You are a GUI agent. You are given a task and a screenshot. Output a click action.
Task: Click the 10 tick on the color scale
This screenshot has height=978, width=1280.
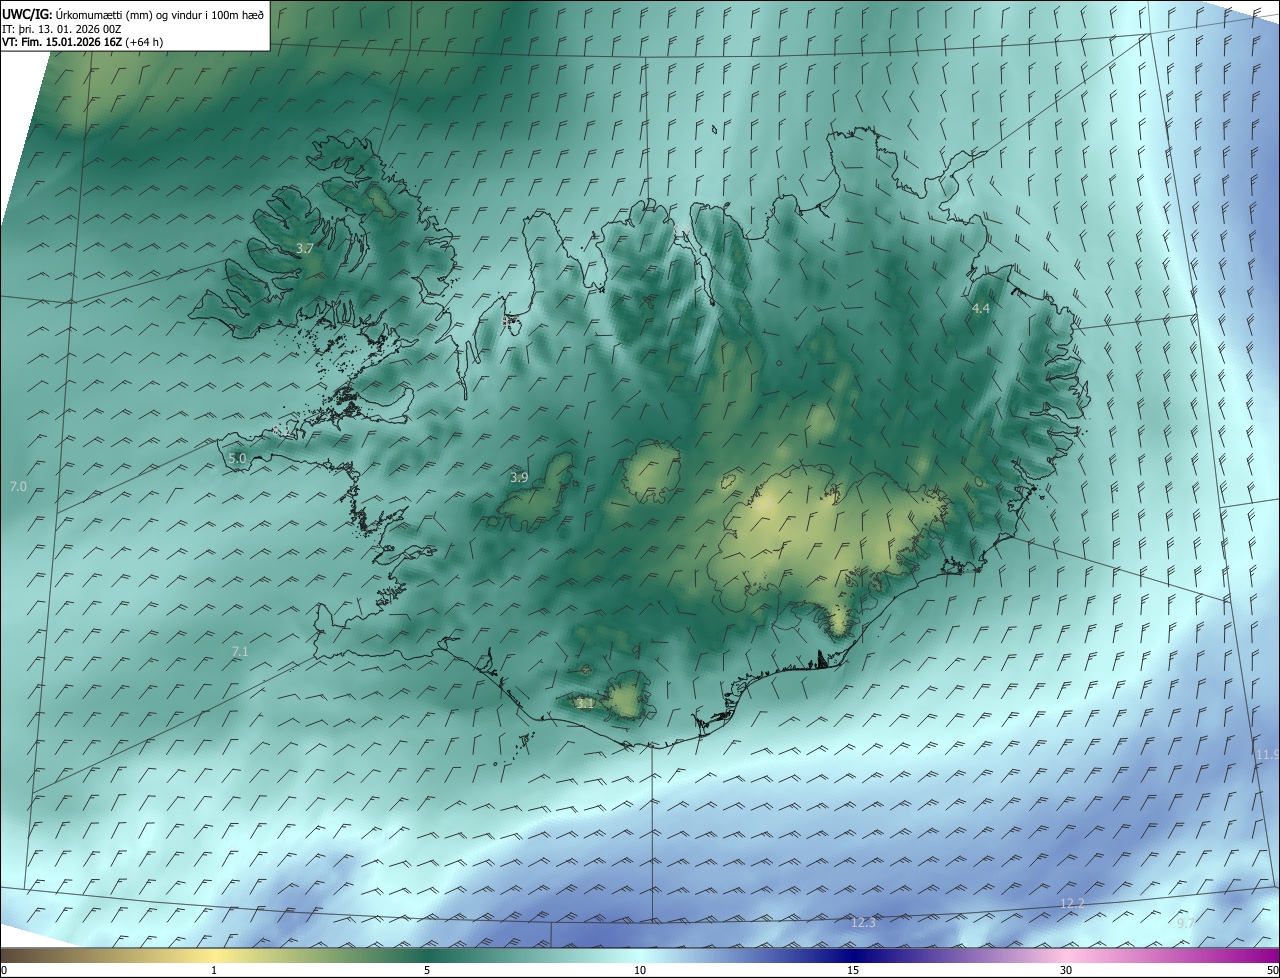tap(640, 971)
